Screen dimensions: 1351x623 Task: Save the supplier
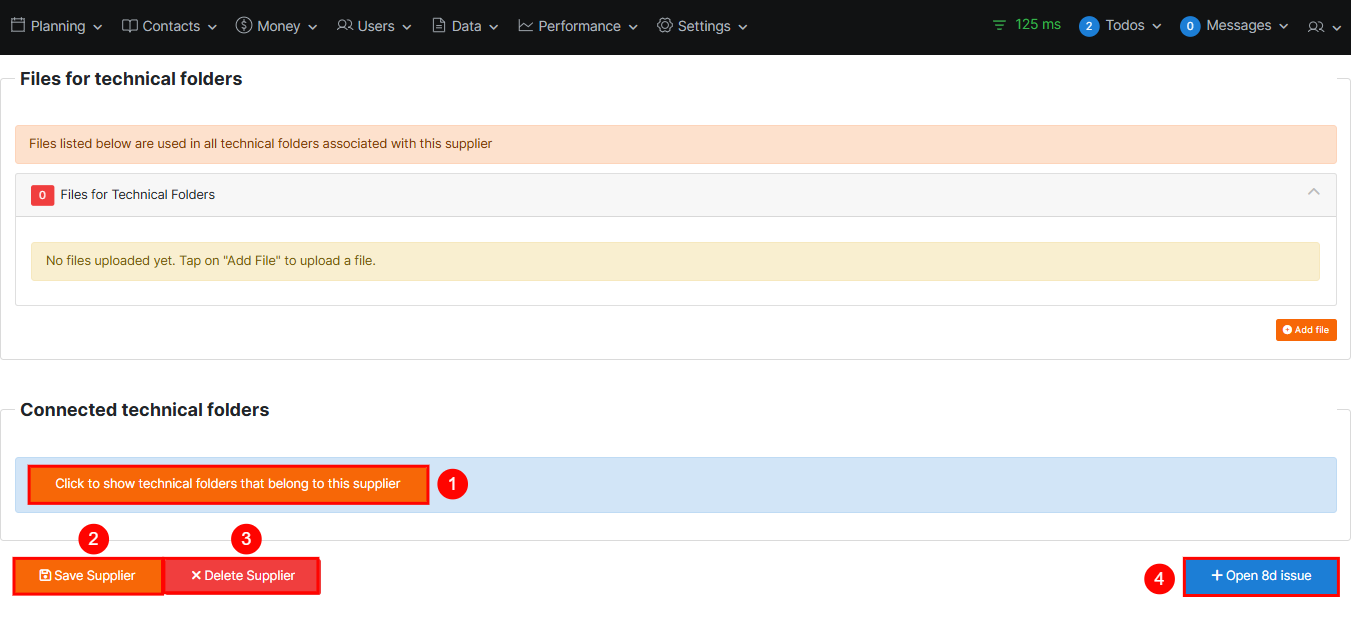click(88, 576)
